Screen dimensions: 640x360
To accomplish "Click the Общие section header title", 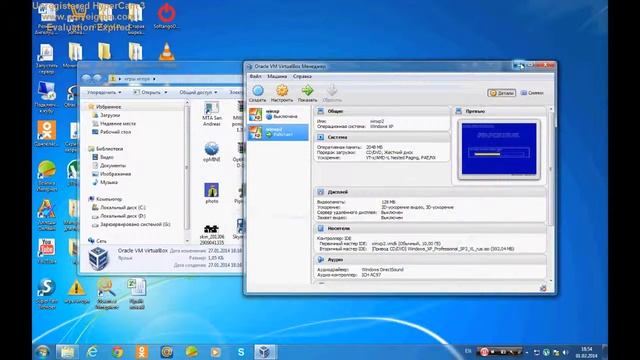I will point(335,111).
